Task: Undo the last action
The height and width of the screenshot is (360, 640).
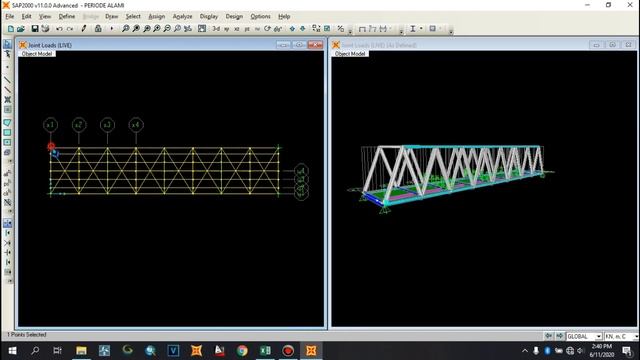Action: [59, 29]
